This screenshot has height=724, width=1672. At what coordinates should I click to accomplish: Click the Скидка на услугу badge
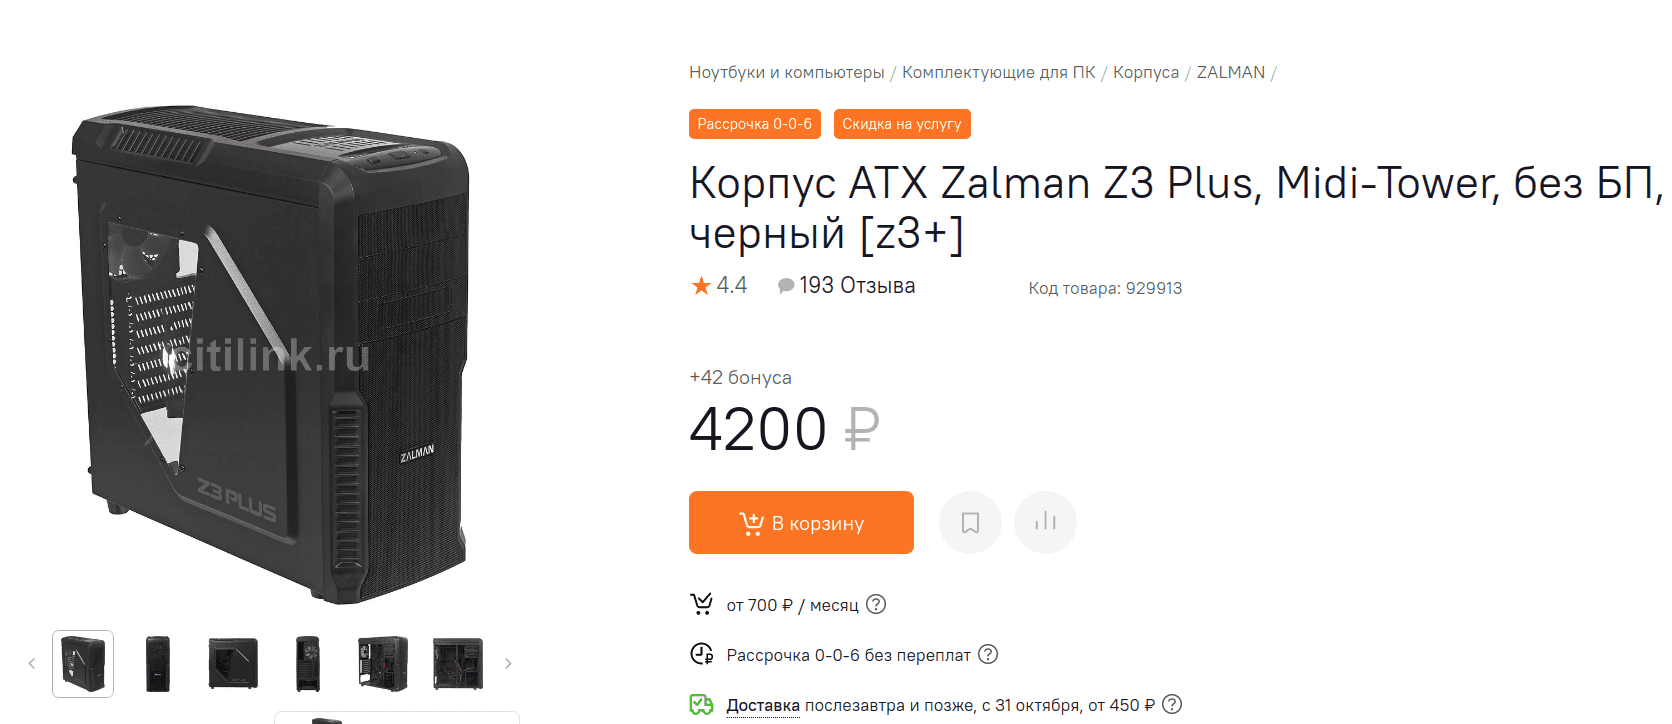901,124
